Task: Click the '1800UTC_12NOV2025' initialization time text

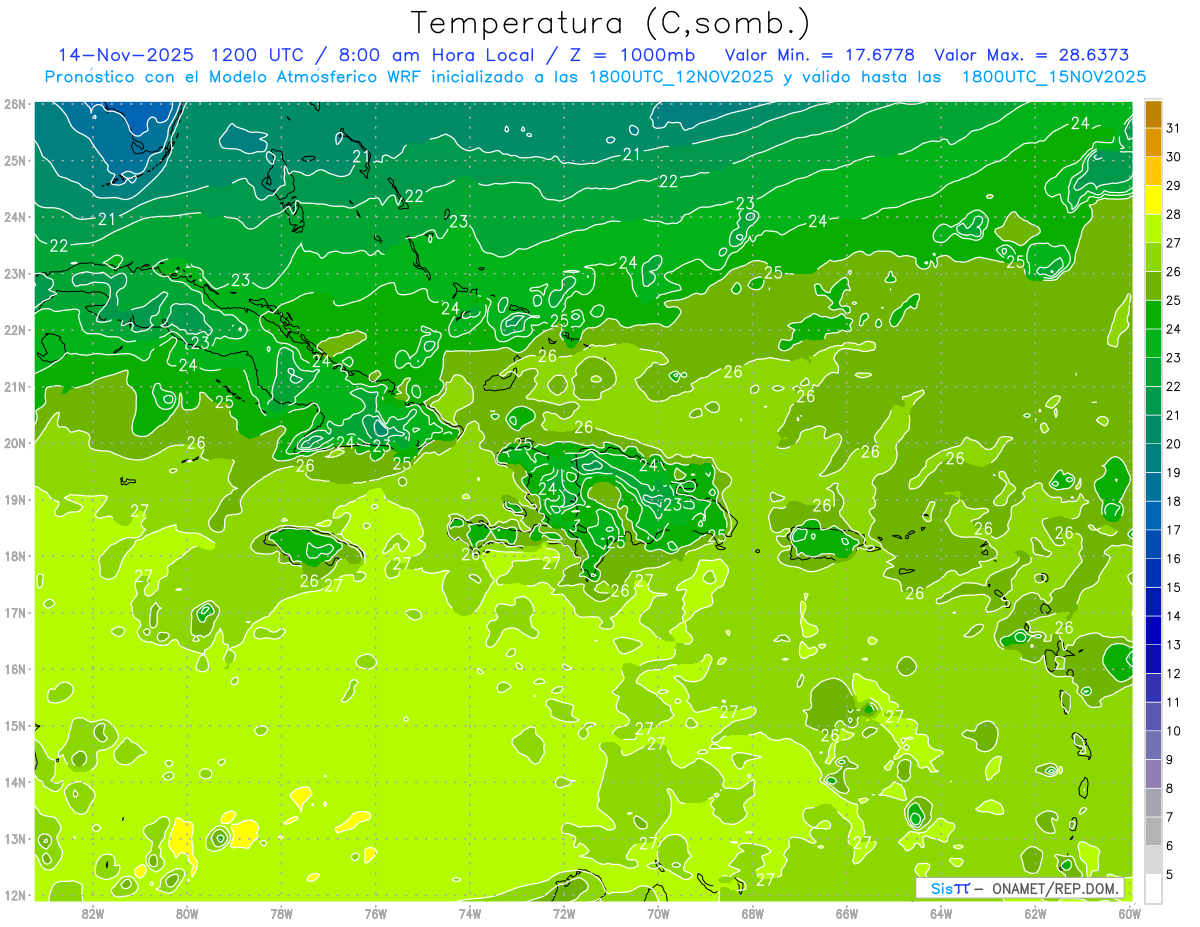Action: point(680,77)
